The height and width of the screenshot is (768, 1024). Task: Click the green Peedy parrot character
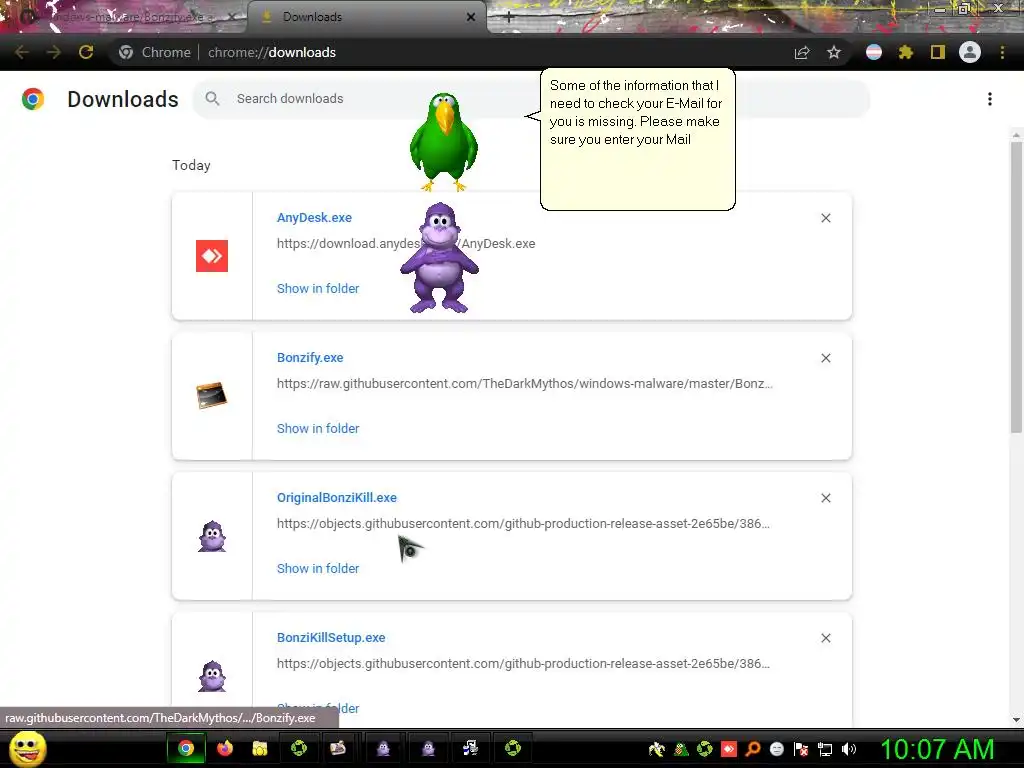click(x=444, y=142)
